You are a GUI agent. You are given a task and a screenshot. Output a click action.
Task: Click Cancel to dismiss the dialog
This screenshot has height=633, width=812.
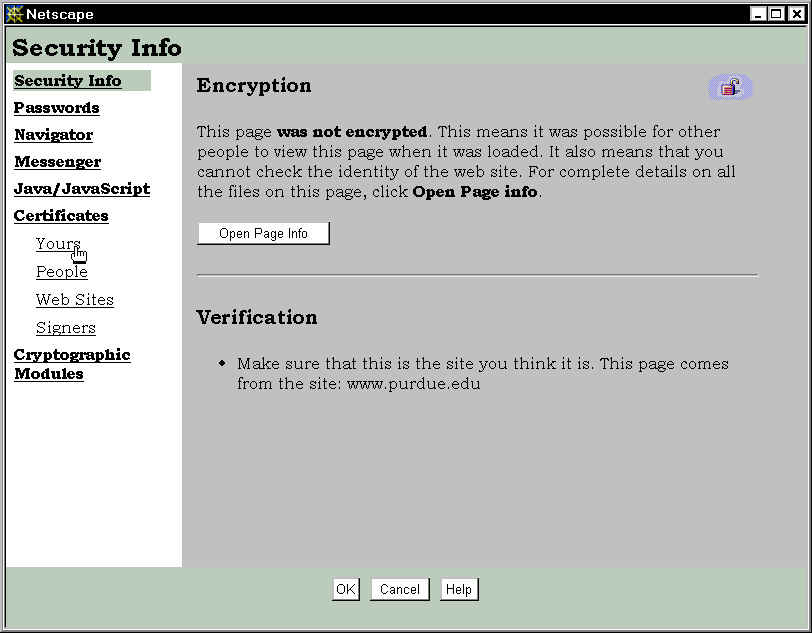(400, 589)
